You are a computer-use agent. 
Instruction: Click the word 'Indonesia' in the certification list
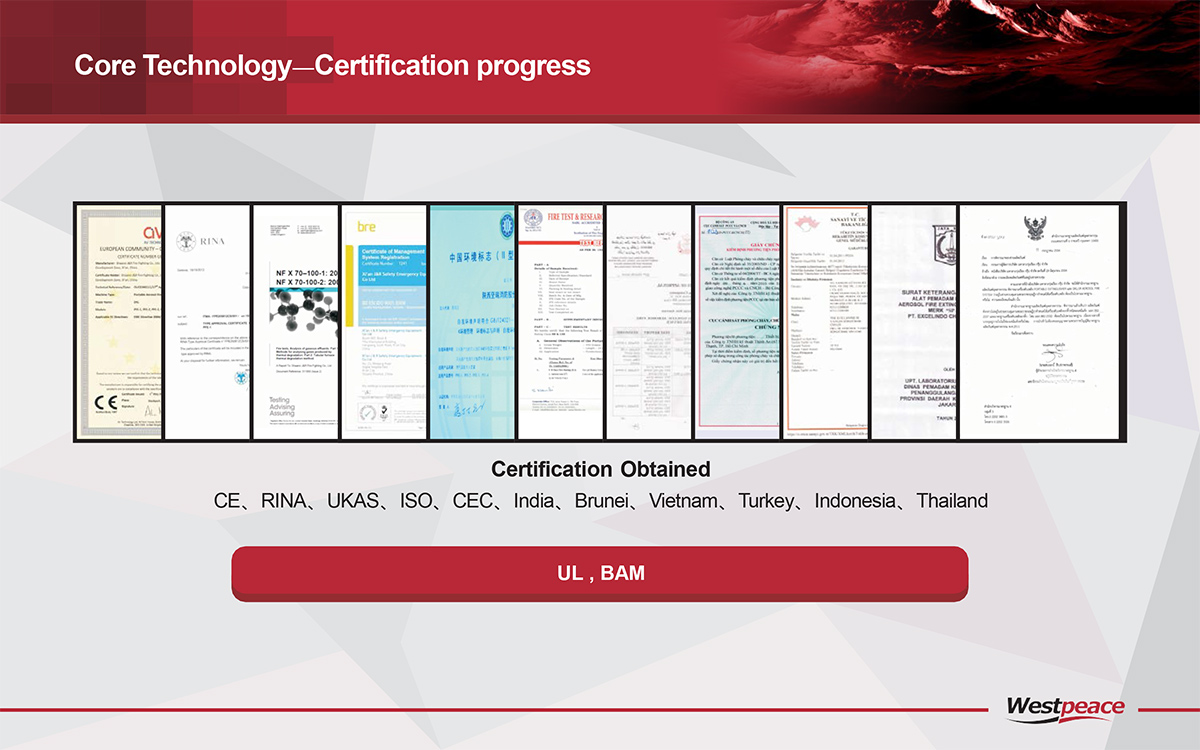point(856,500)
